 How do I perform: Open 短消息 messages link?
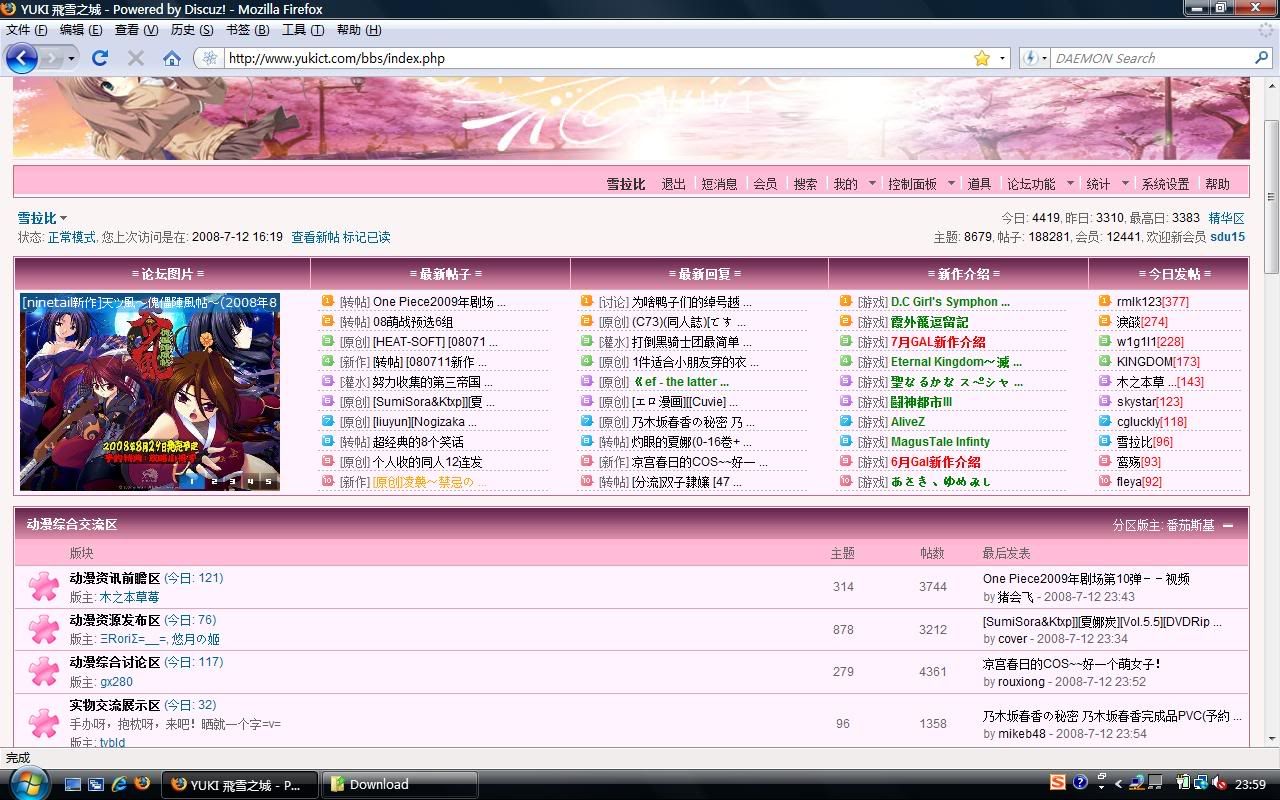click(x=719, y=184)
